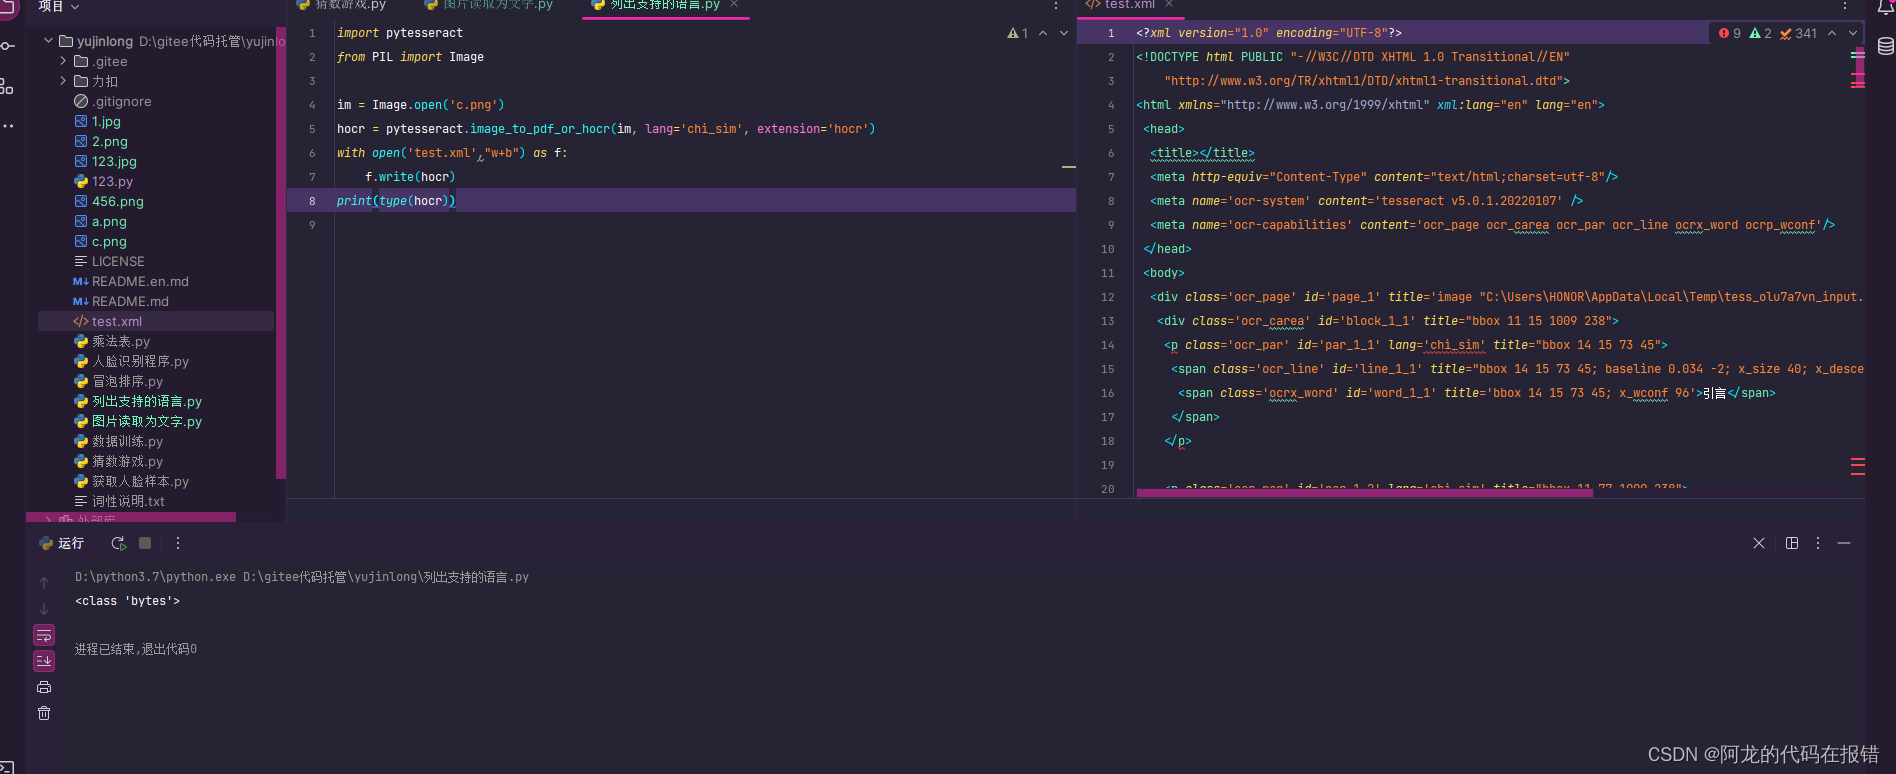Viewport: 1896px width, 774px height.
Task: Select 2.png in project tree
Action: tap(101, 141)
